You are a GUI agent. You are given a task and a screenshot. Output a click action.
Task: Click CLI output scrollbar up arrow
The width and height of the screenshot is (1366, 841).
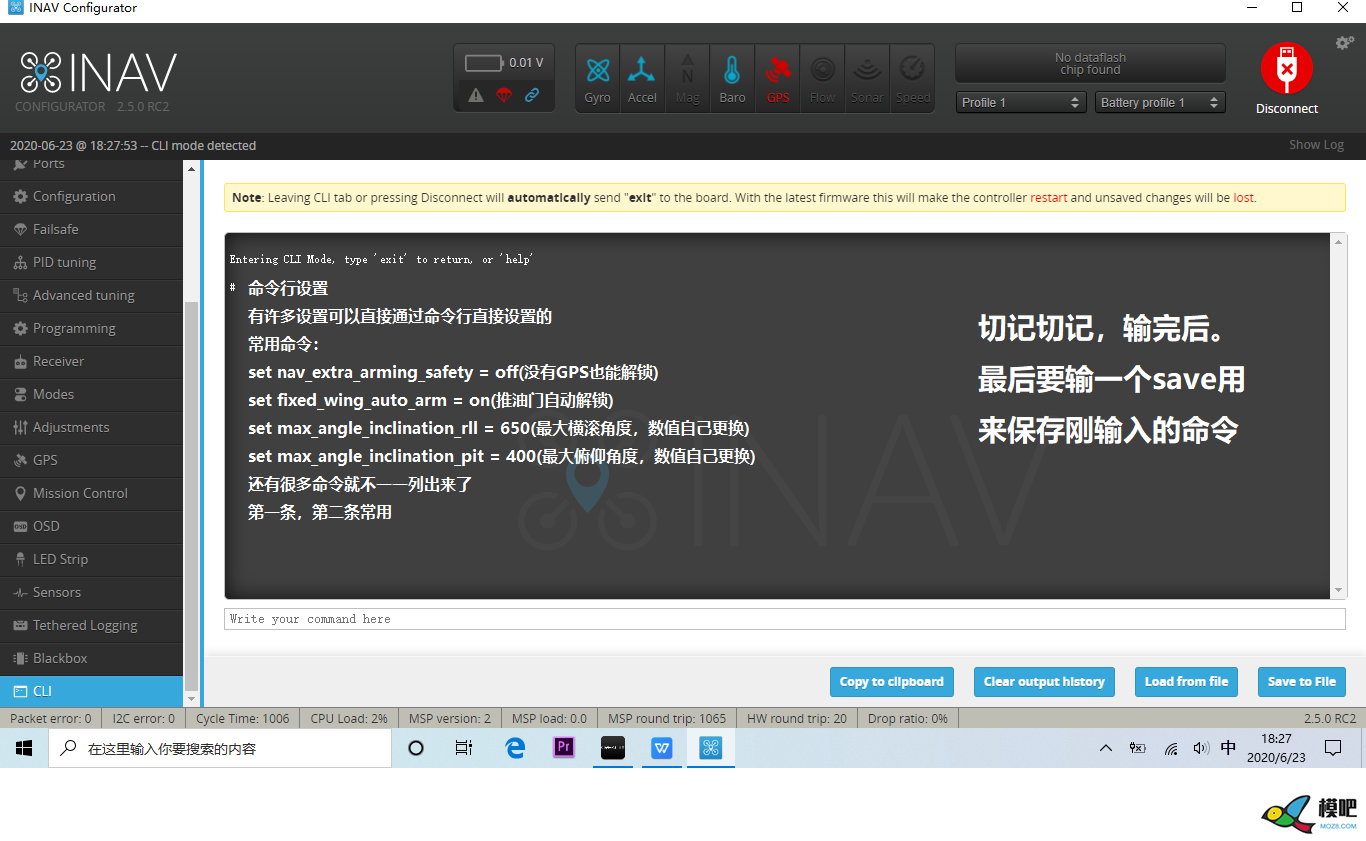pyautogui.click(x=1339, y=241)
